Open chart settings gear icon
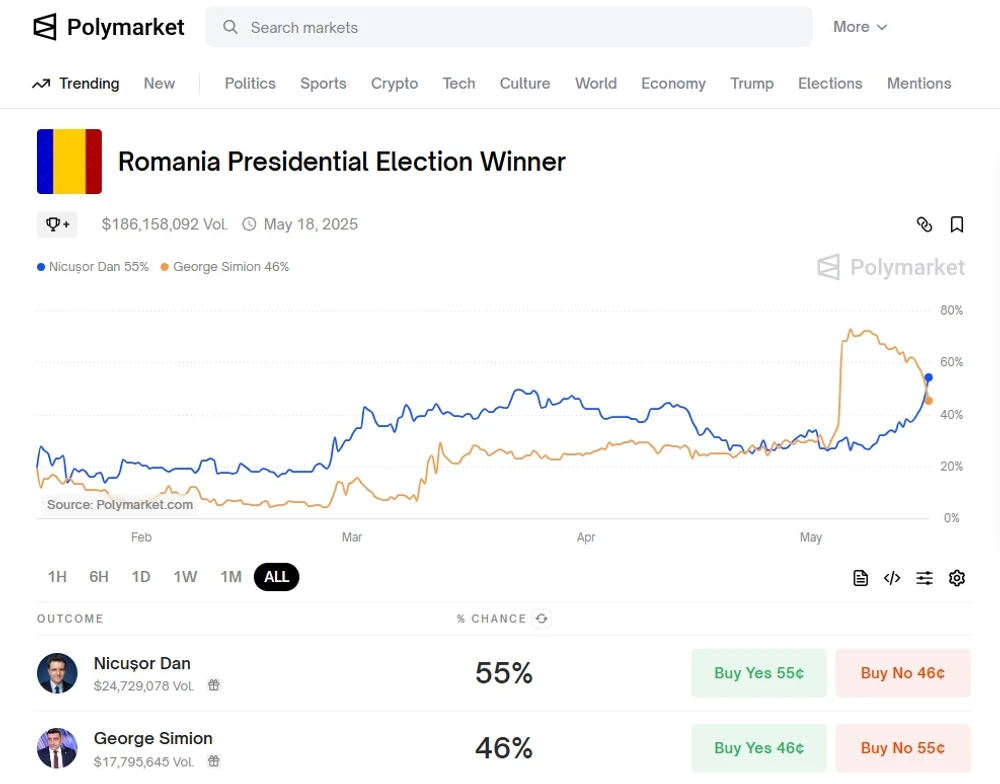 (x=957, y=578)
